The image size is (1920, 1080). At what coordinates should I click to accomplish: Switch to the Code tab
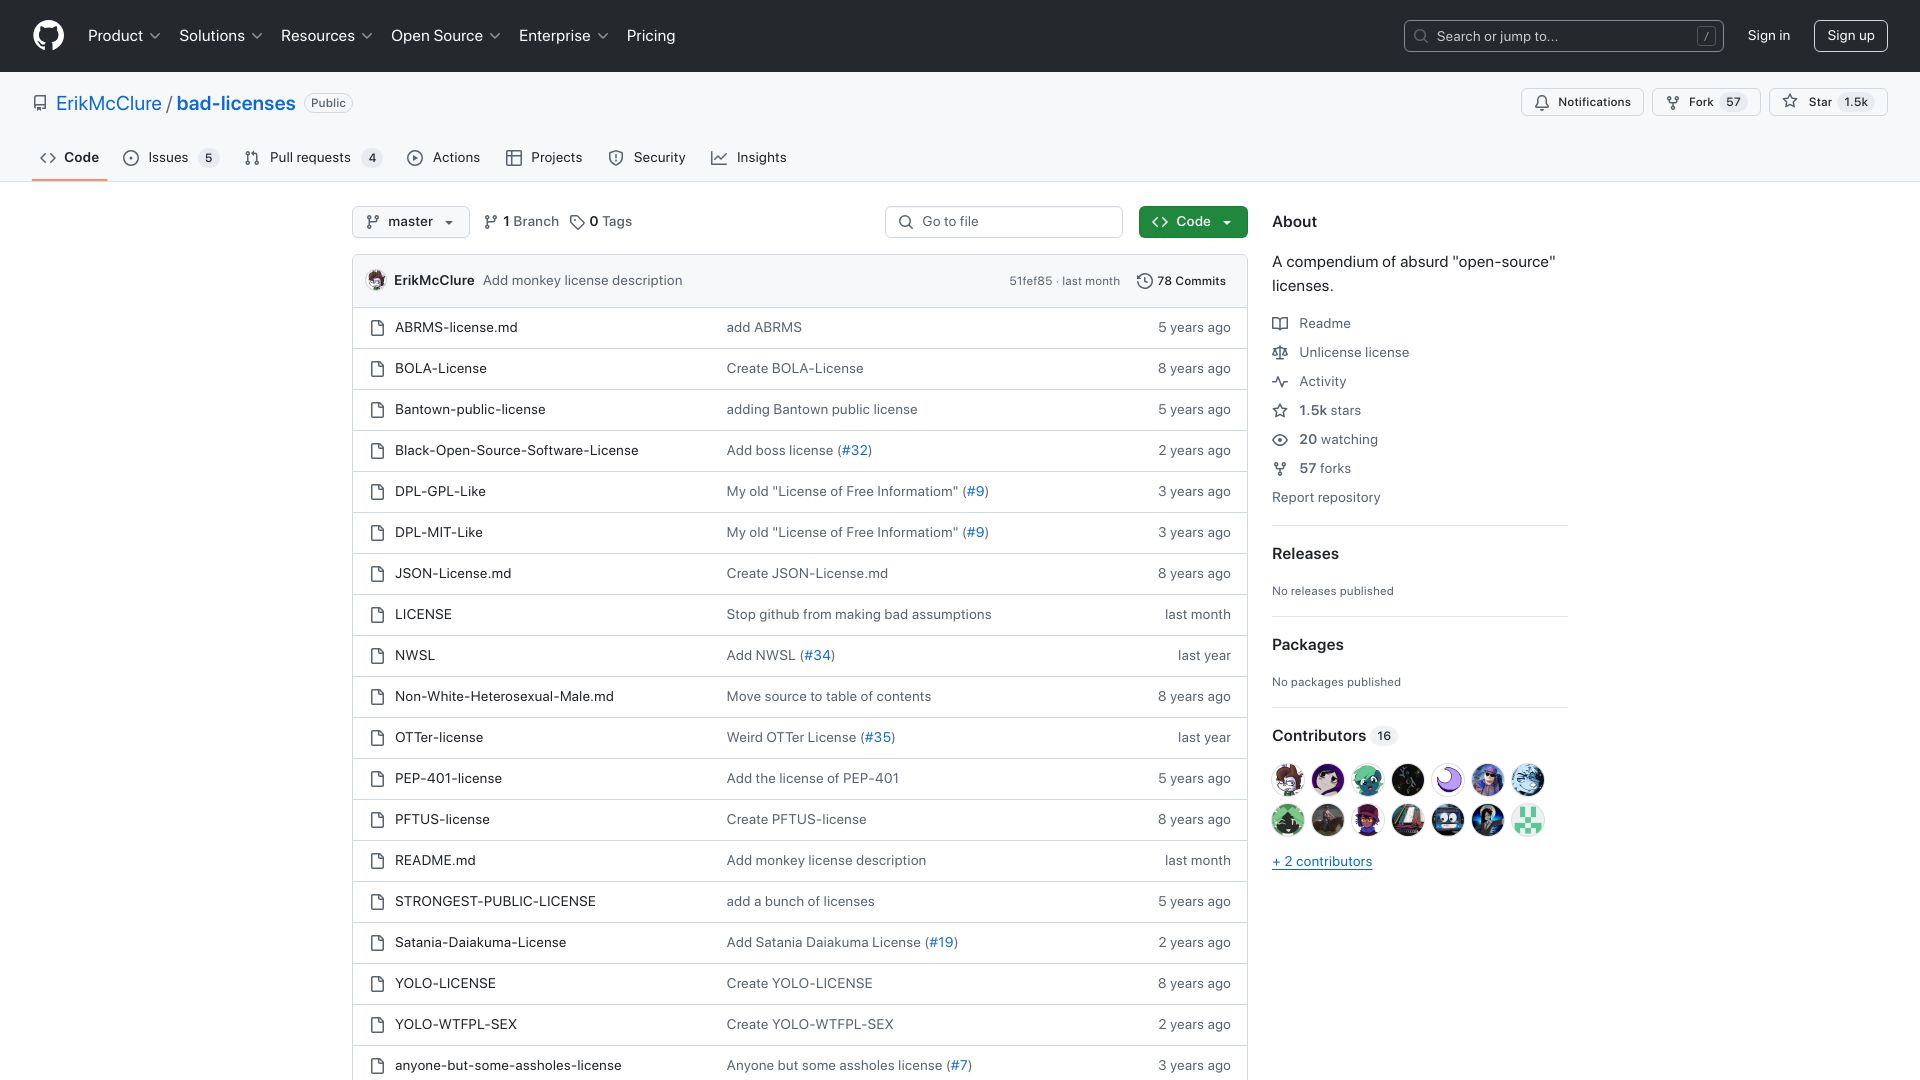pyautogui.click(x=70, y=158)
